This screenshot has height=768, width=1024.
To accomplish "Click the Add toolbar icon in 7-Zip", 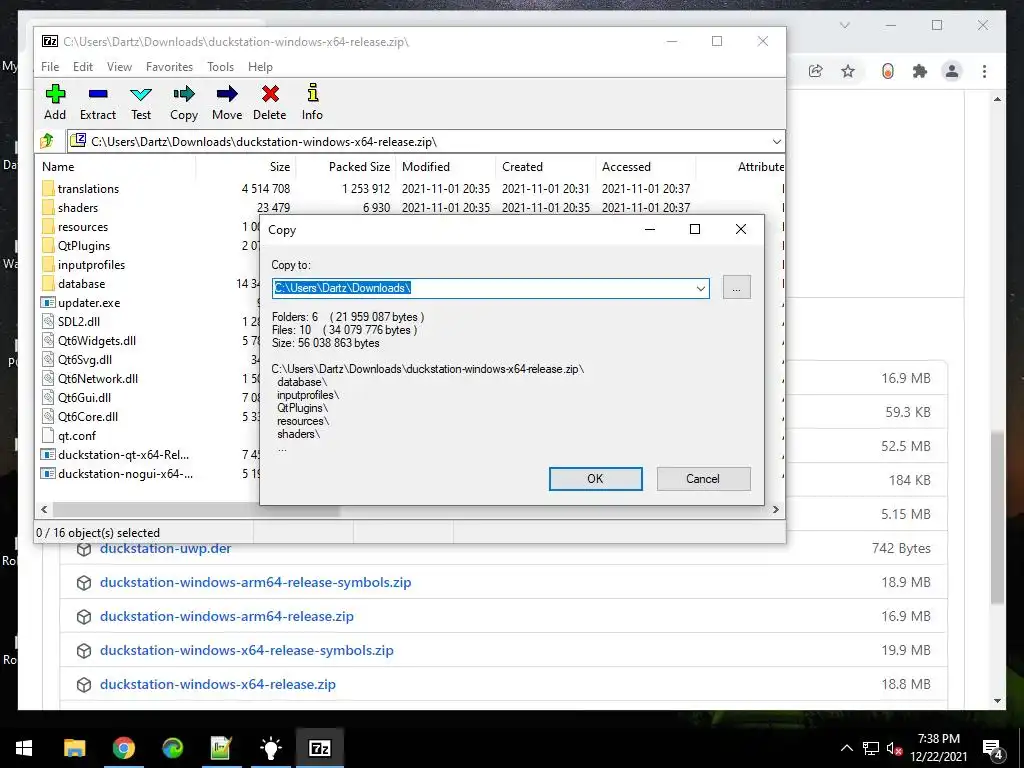I will pos(55,102).
